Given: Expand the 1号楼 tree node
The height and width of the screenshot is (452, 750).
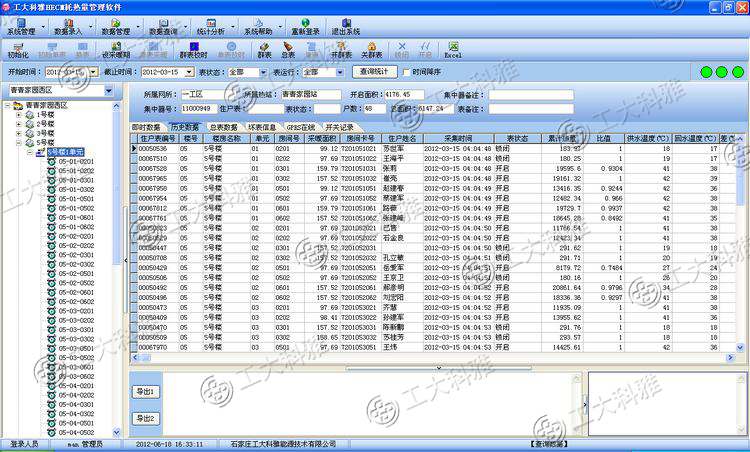Looking at the screenshot, I should coord(19,115).
